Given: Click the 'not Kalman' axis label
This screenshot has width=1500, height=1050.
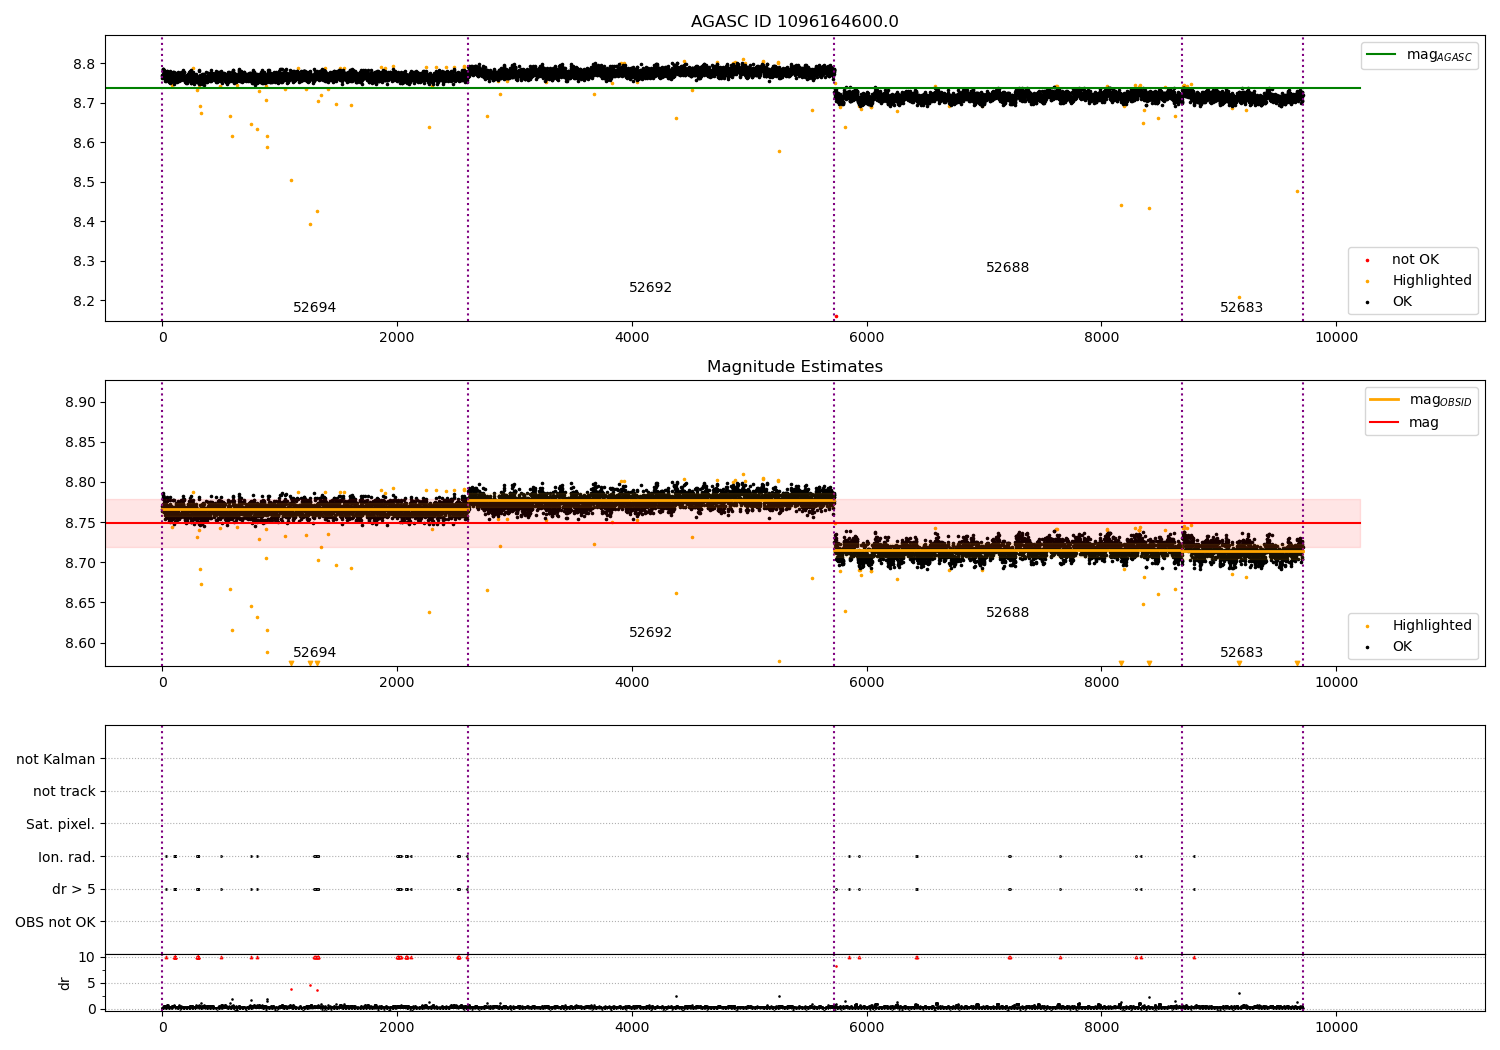Looking at the screenshot, I should point(56,759).
